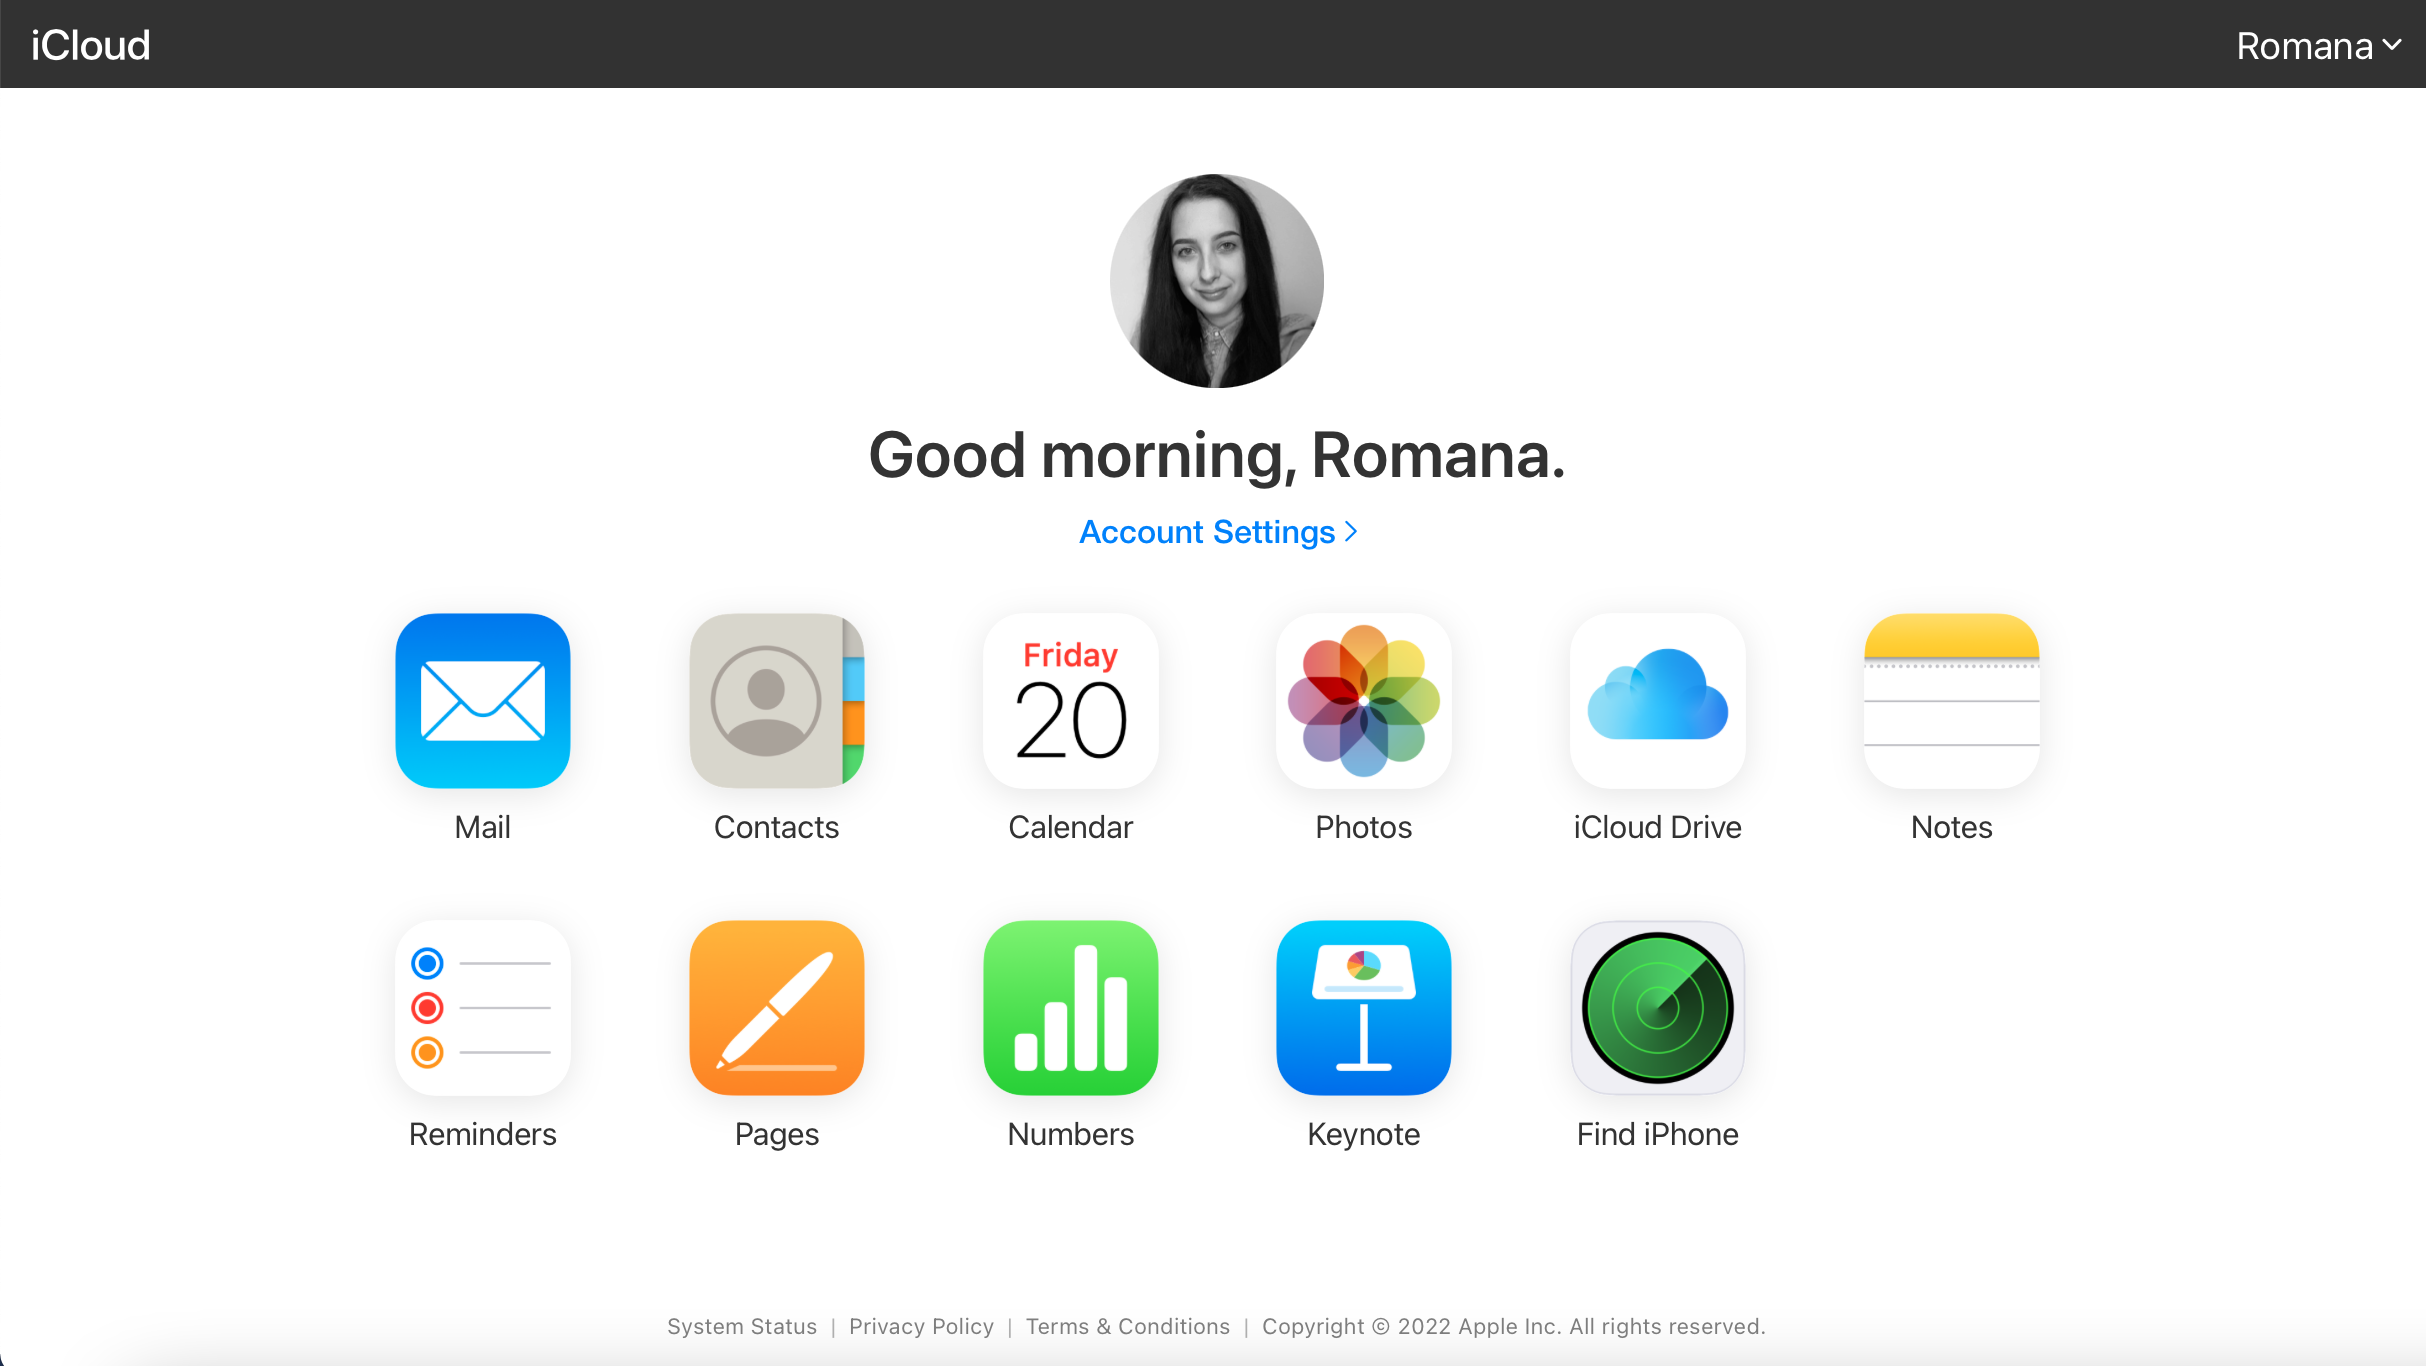View the Privacy Policy footer link
2426x1366 pixels.
921,1326
